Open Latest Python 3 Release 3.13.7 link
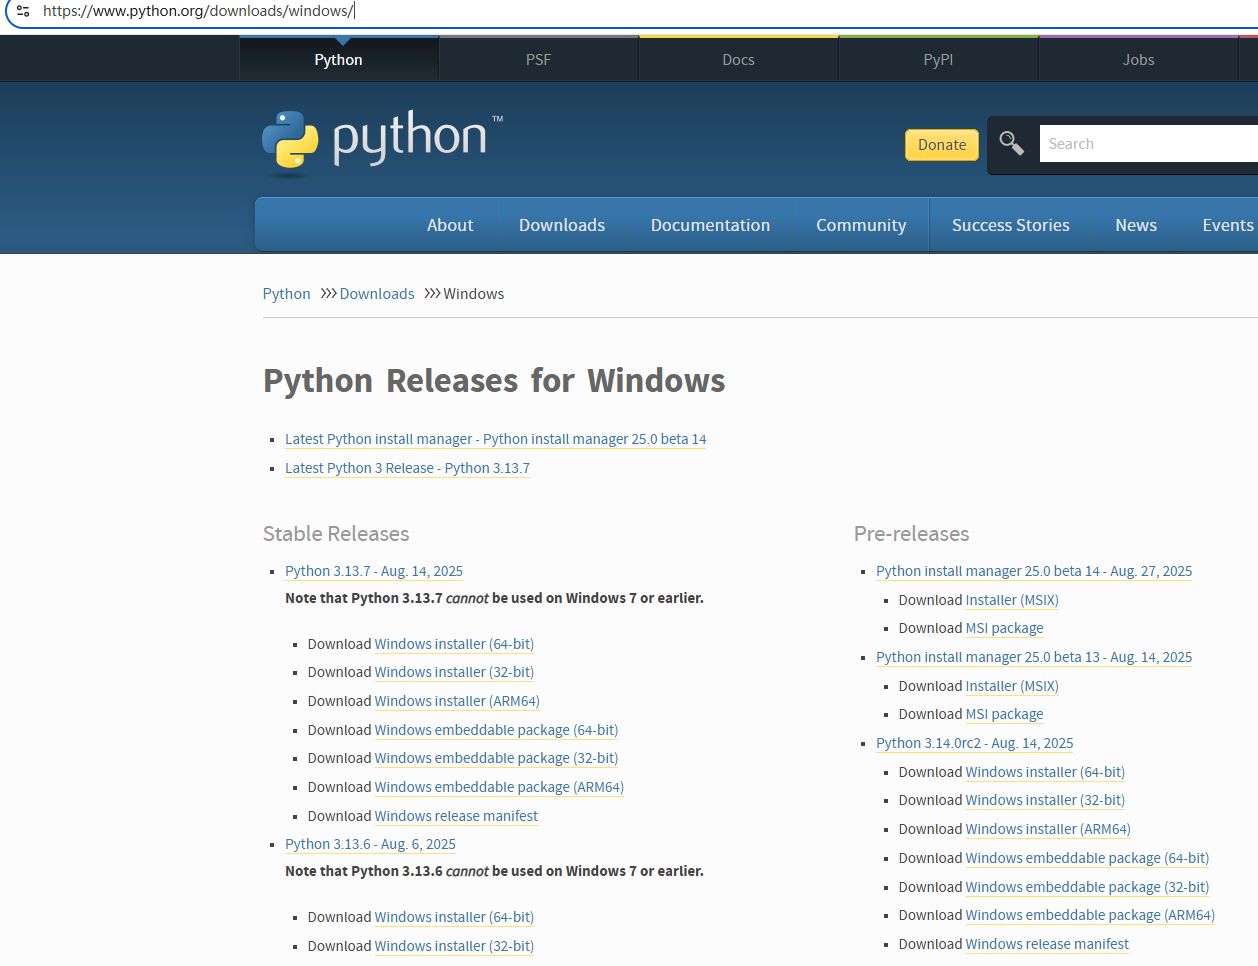Image resolution: width=1258 pixels, height=966 pixels. click(408, 468)
